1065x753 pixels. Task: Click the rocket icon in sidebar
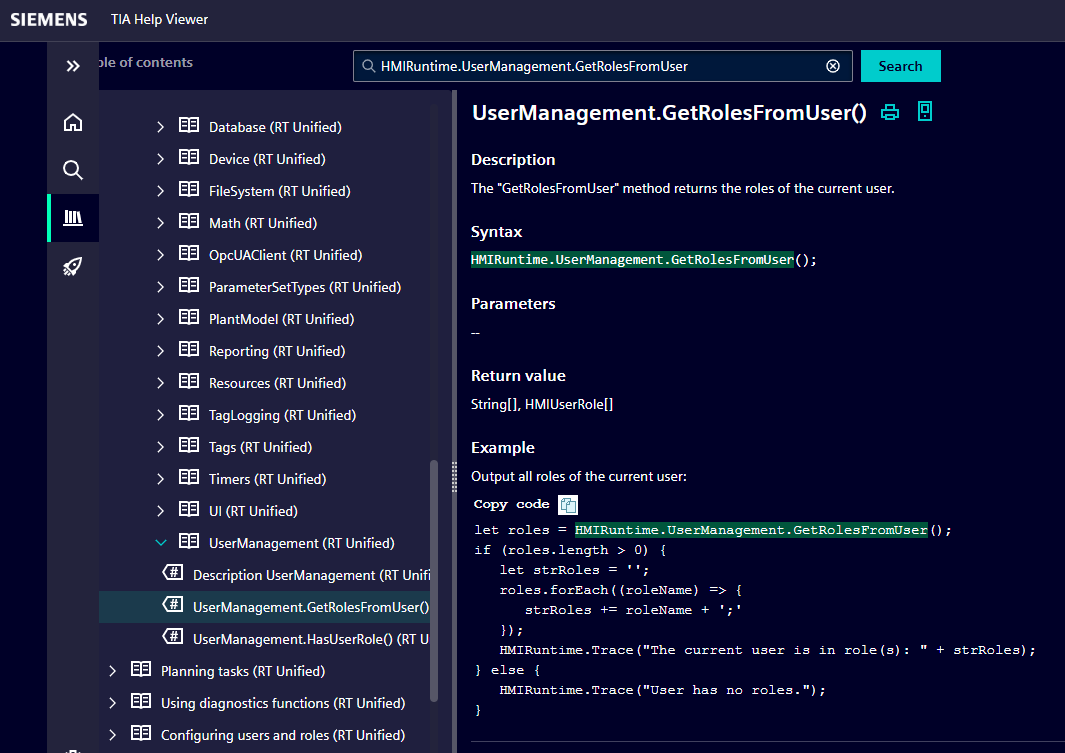pos(73,266)
